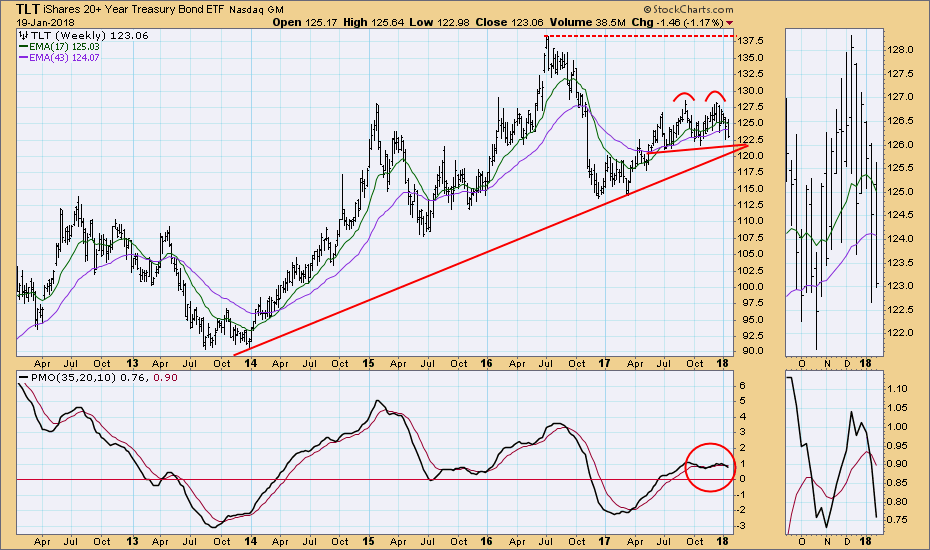Click the 6 label on the PMO axis
Viewport: 930px width, 550px height.
pyautogui.click(x=742, y=386)
